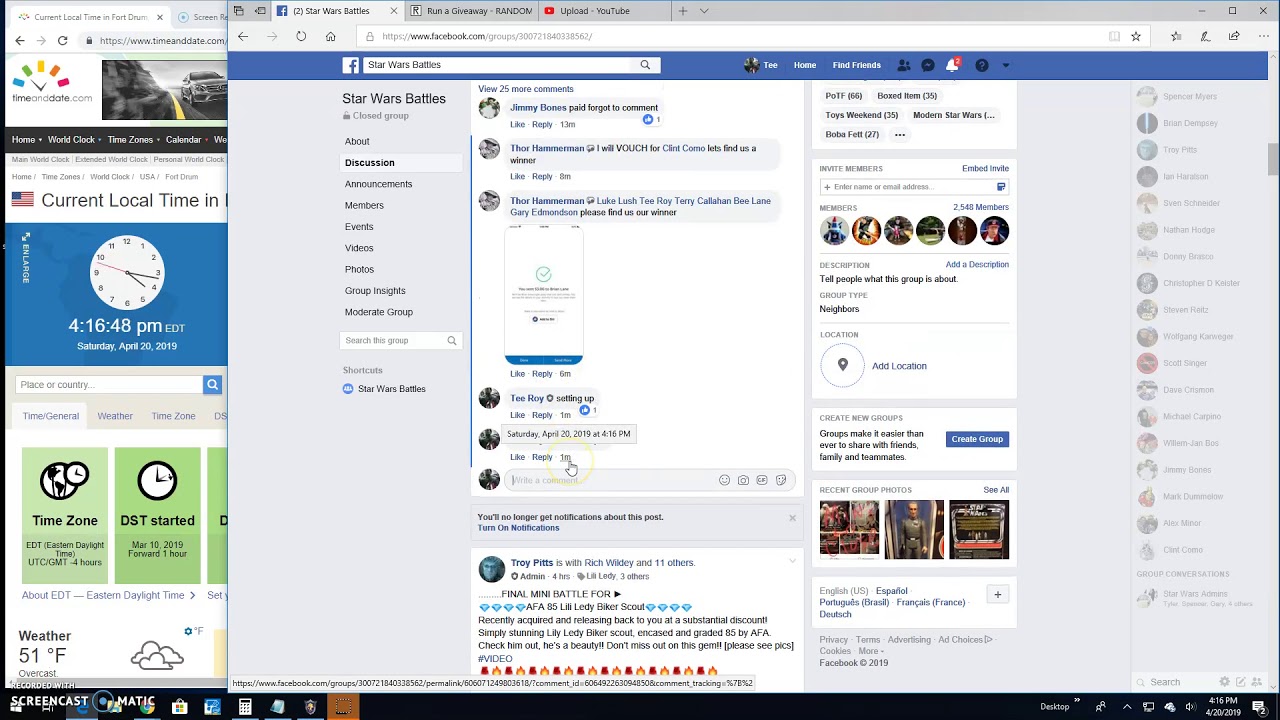Insert emoji in comment box
The width and height of the screenshot is (1280, 720).
point(724,480)
